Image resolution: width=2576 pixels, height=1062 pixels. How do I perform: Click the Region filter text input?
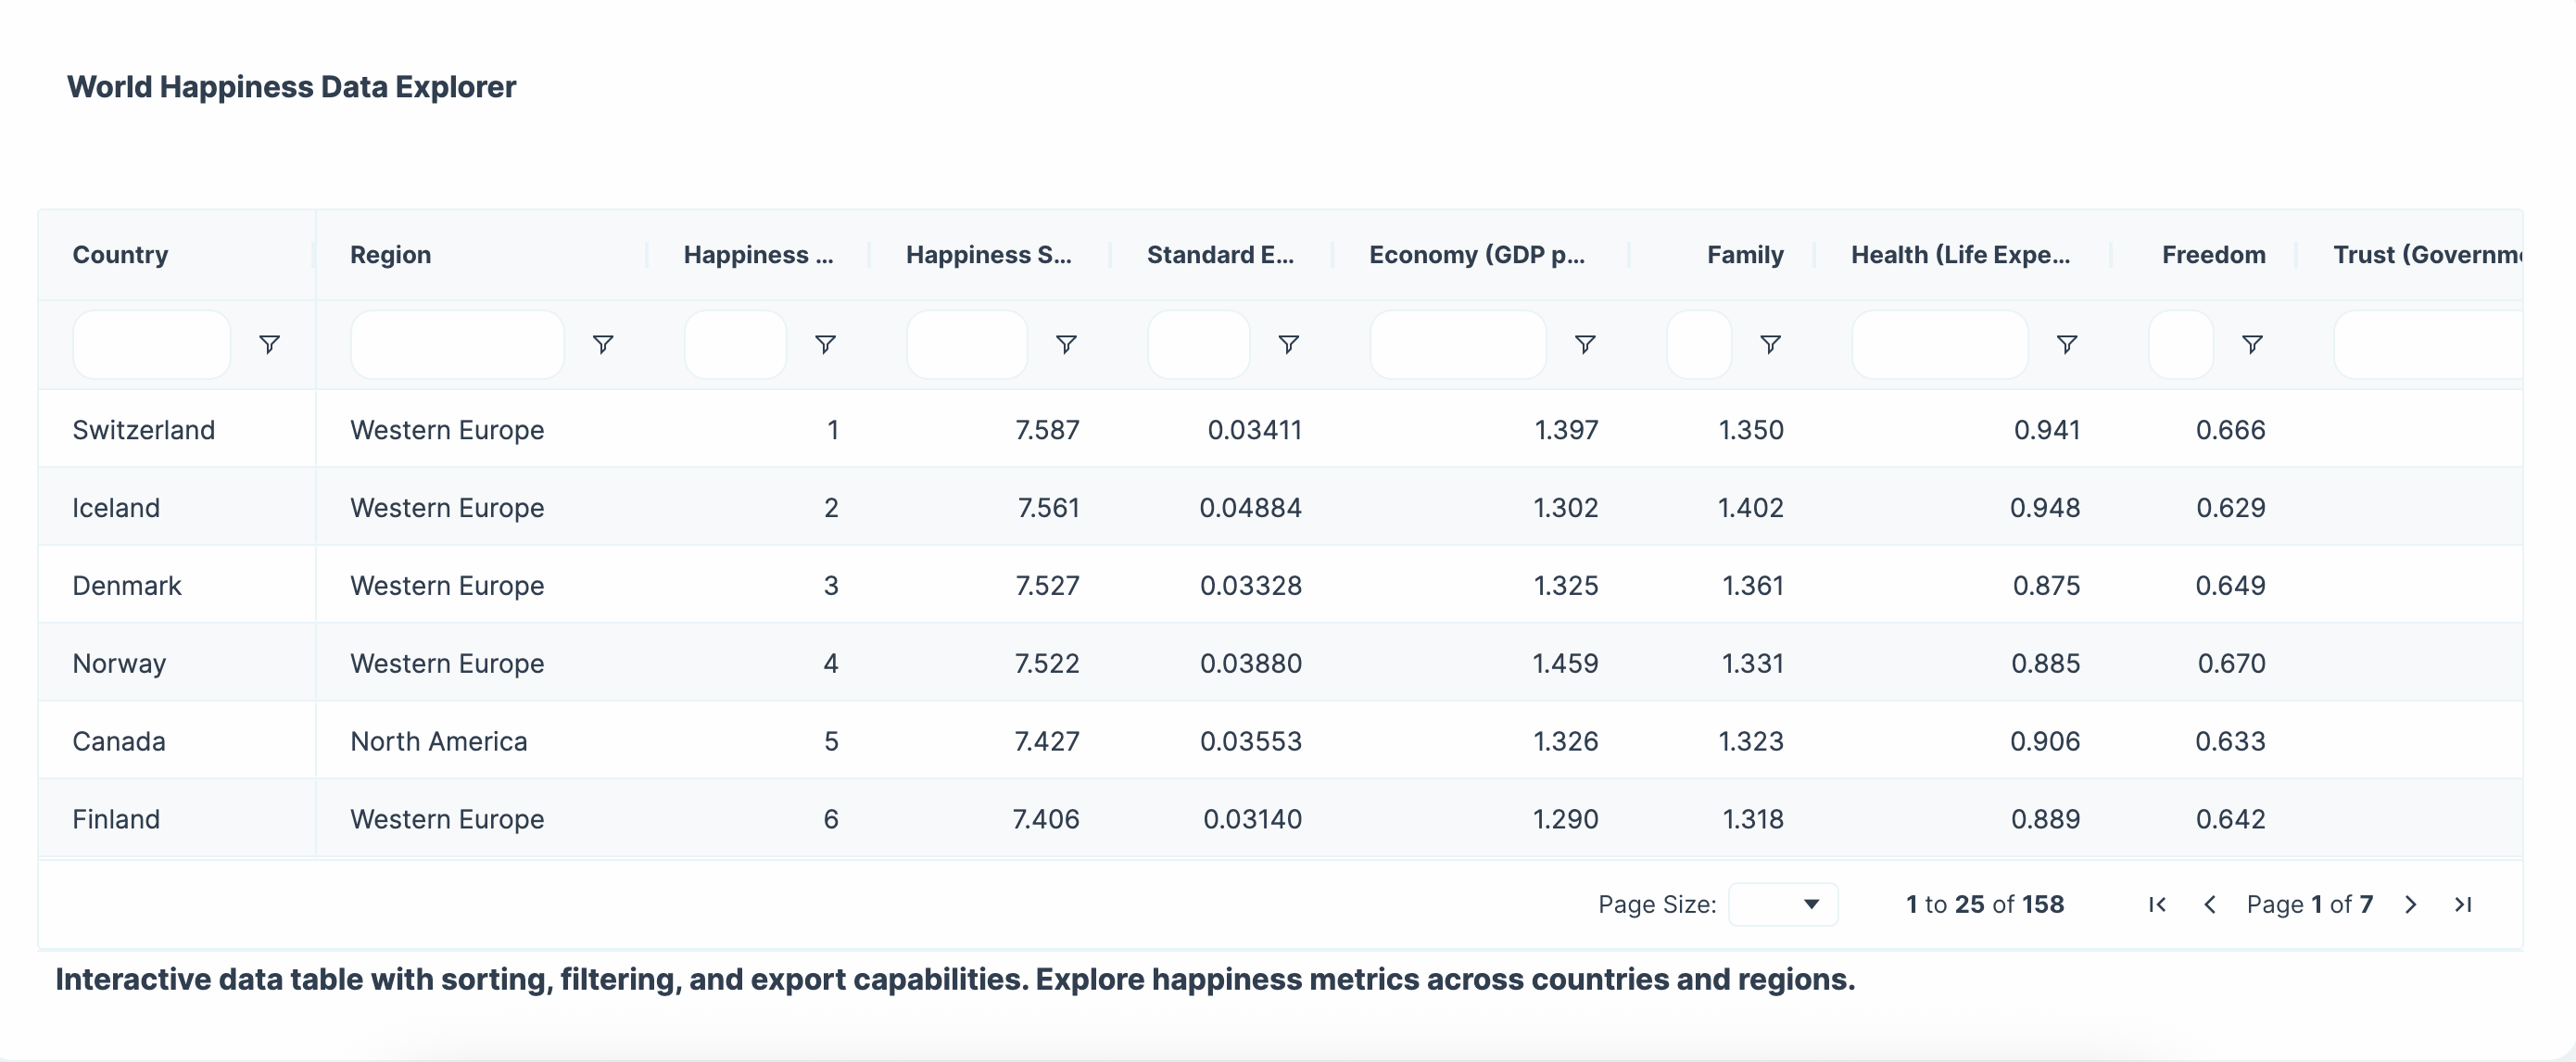457,344
